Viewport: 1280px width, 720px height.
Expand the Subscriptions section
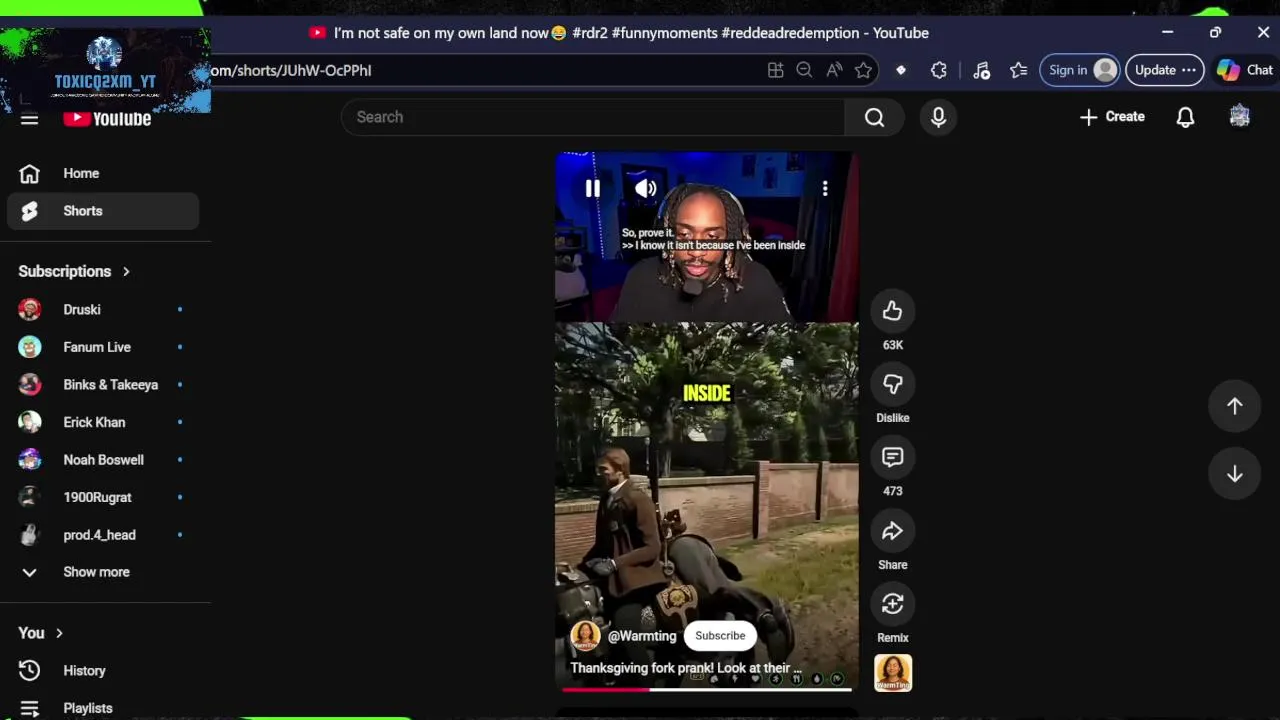pyautogui.click(x=75, y=272)
